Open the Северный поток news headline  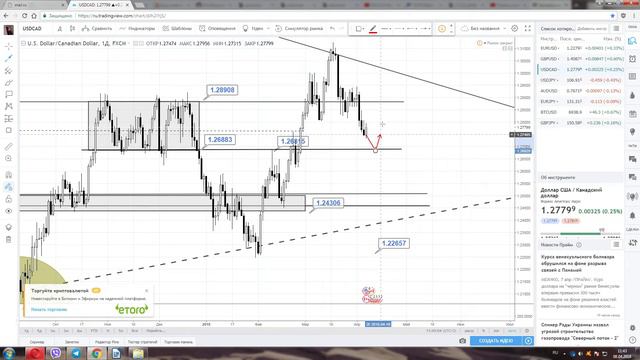[580, 331]
